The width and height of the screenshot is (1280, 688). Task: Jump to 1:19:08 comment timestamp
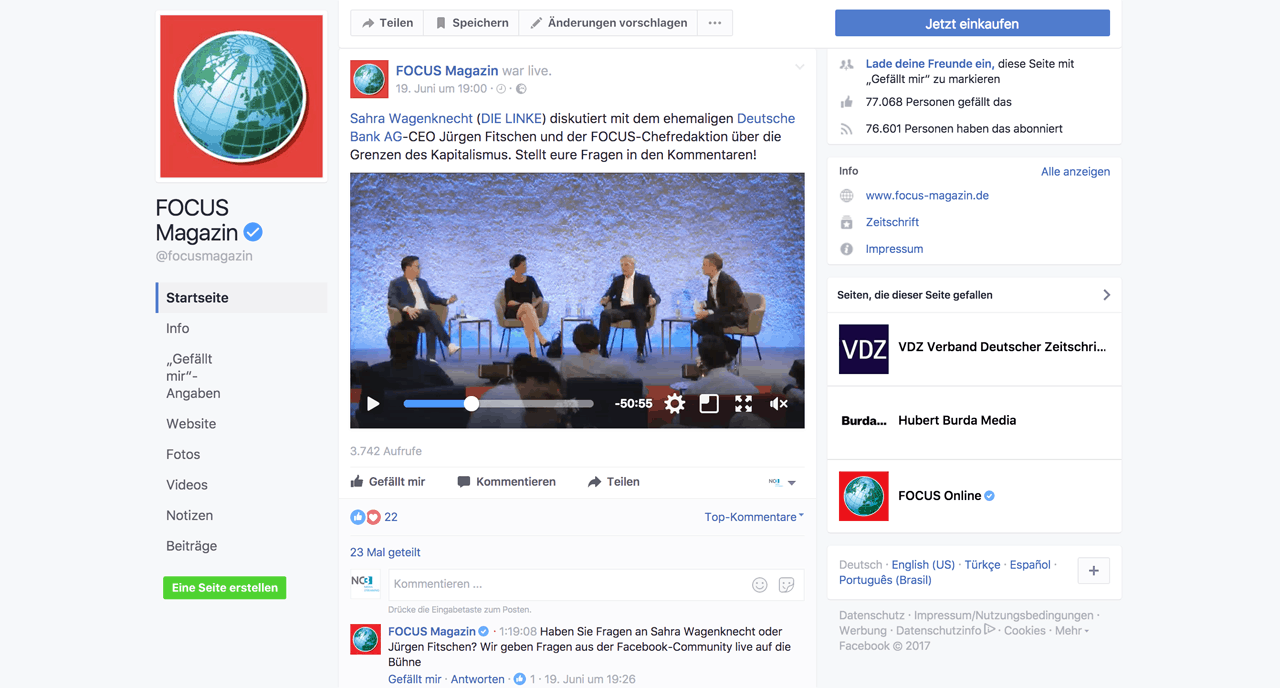point(517,632)
